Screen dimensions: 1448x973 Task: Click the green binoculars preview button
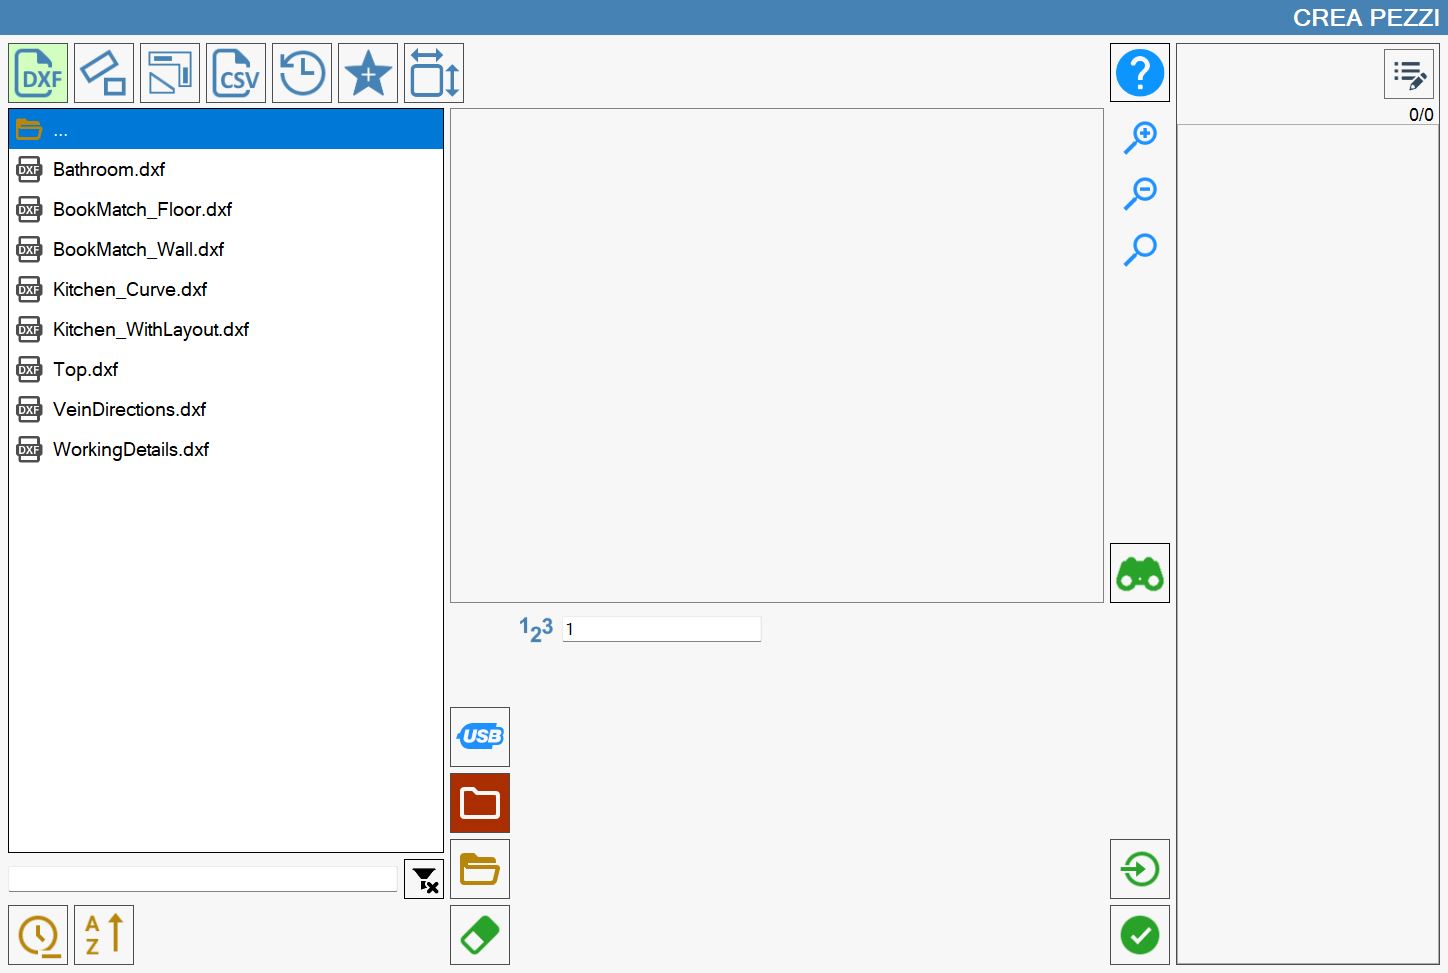tap(1140, 573)
